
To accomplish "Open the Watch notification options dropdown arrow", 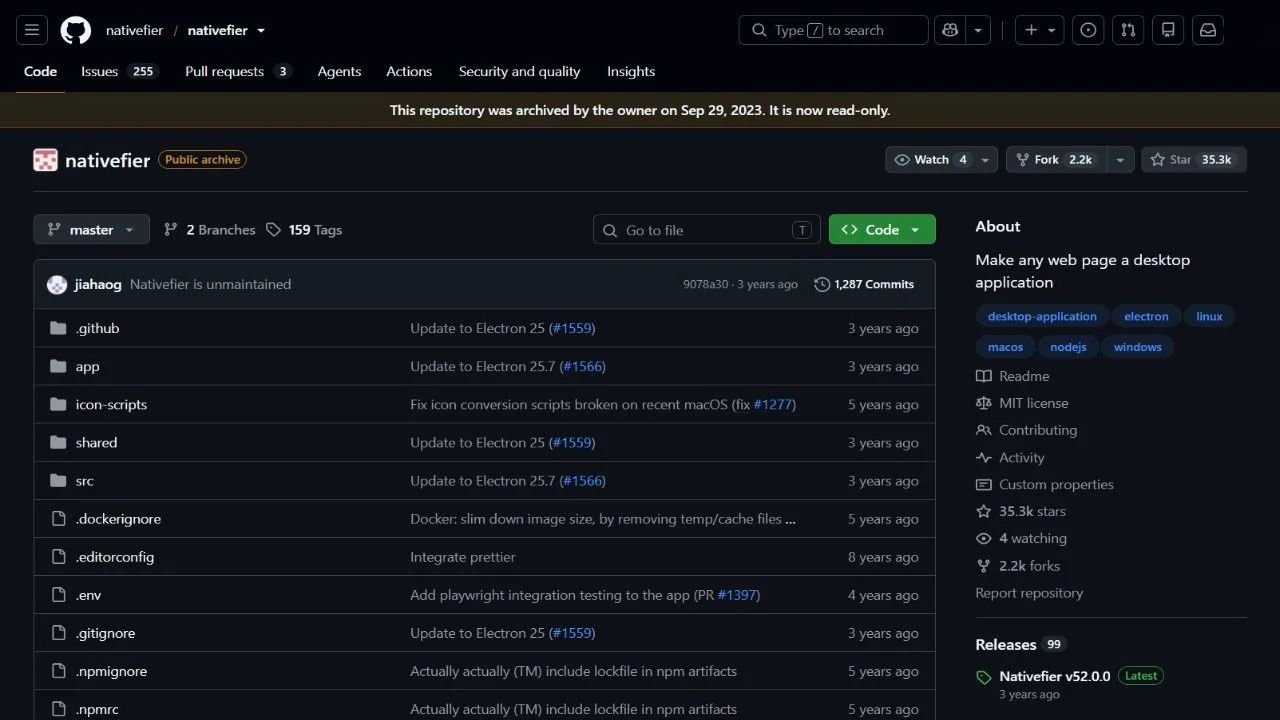I will 986,160.
